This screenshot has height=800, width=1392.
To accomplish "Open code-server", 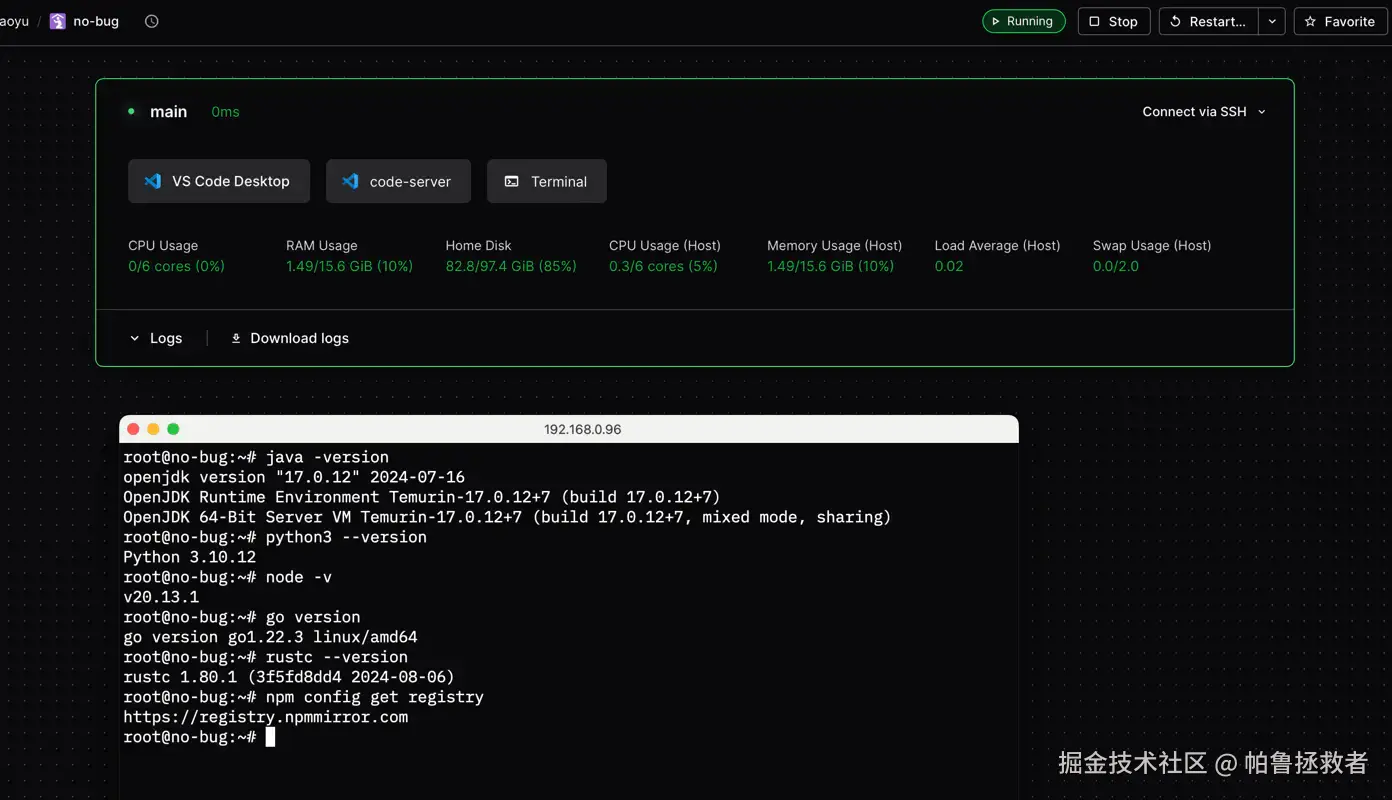I will tap(398, 181).
